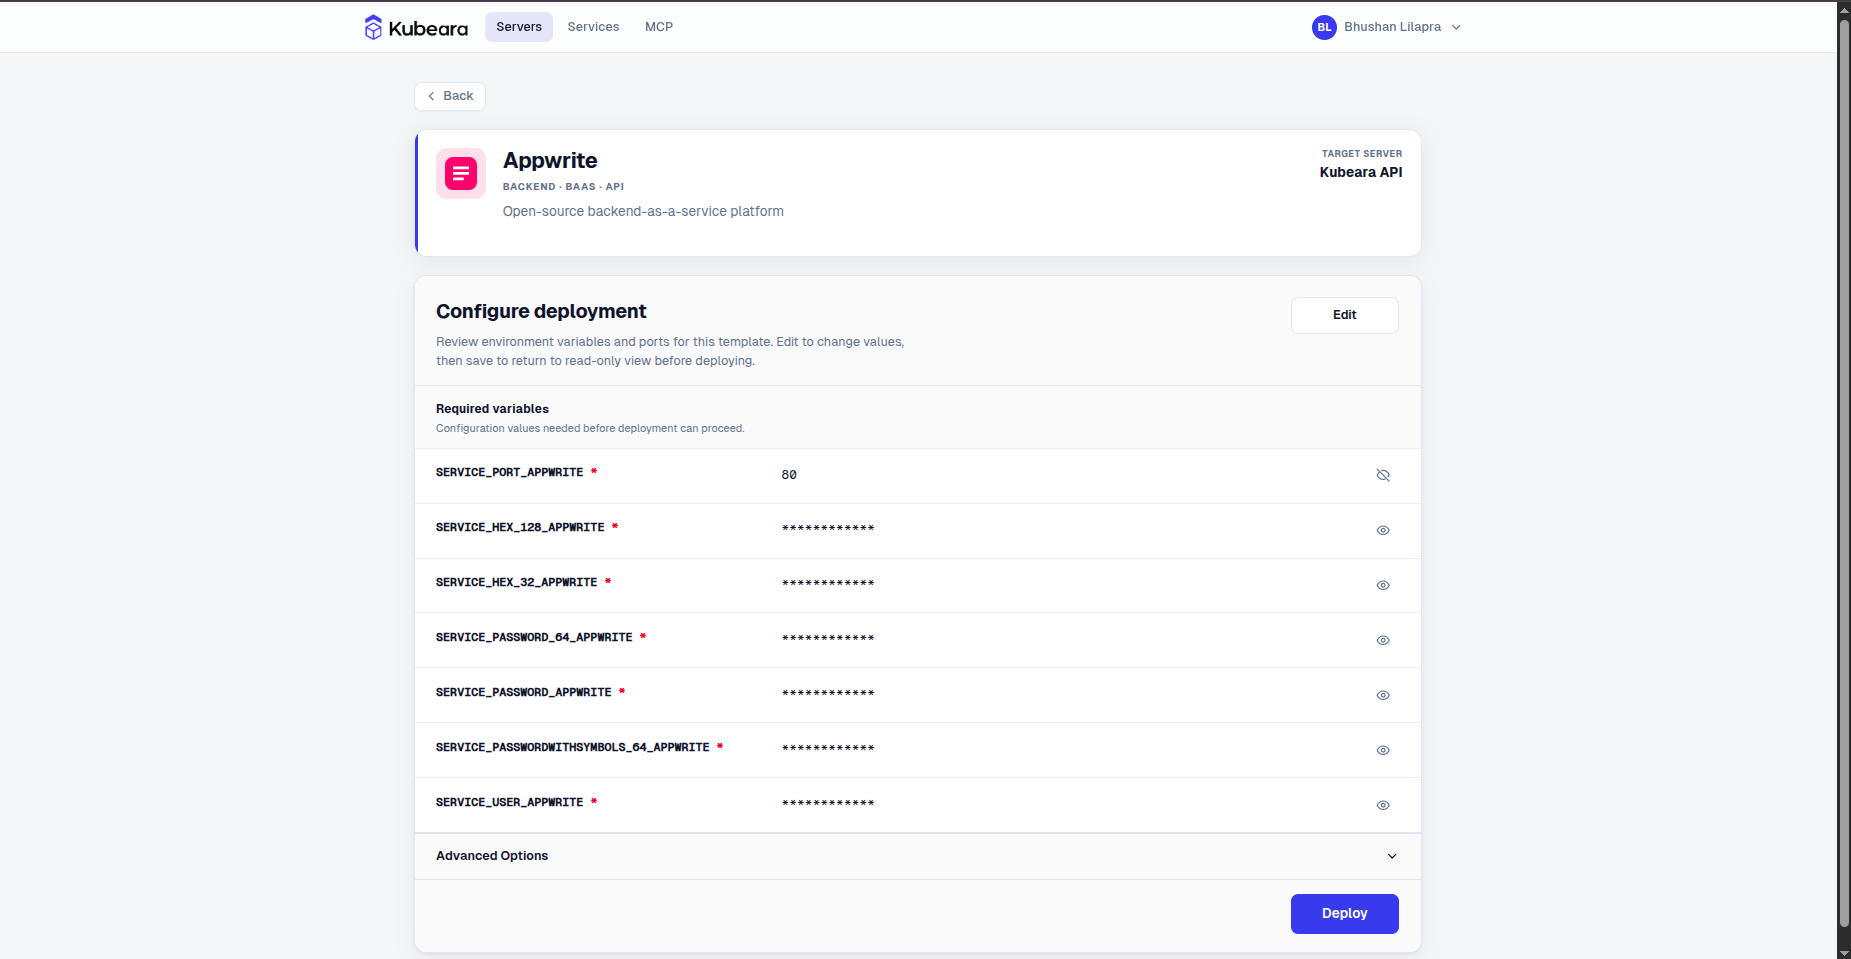
Task: Click the Edit button
Action: click(1344, 315)
